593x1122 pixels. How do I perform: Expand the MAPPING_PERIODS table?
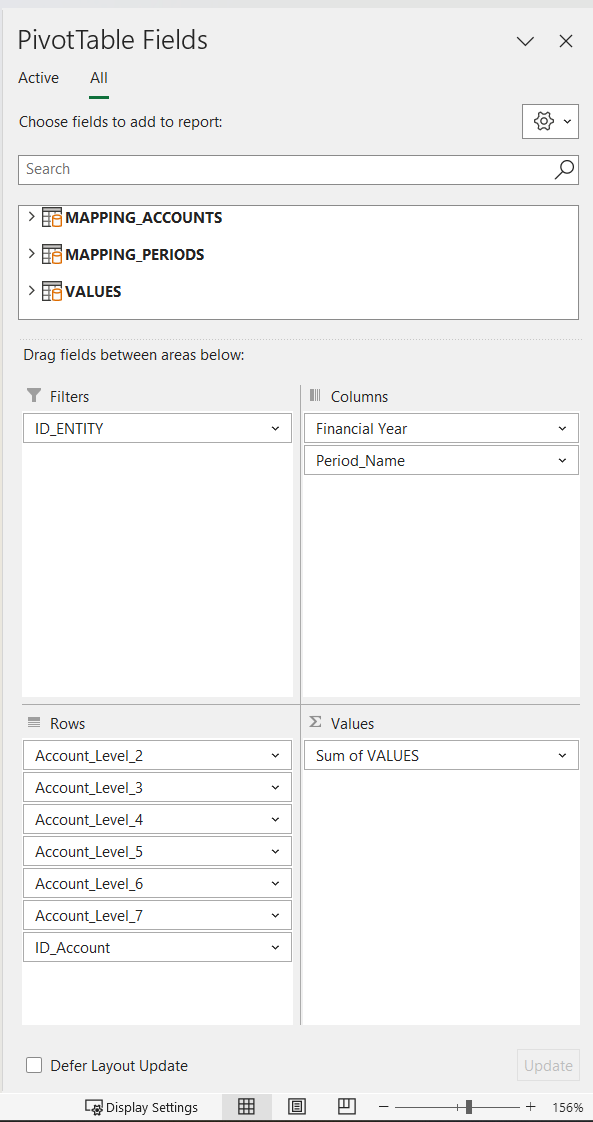[x=31, y=253]
